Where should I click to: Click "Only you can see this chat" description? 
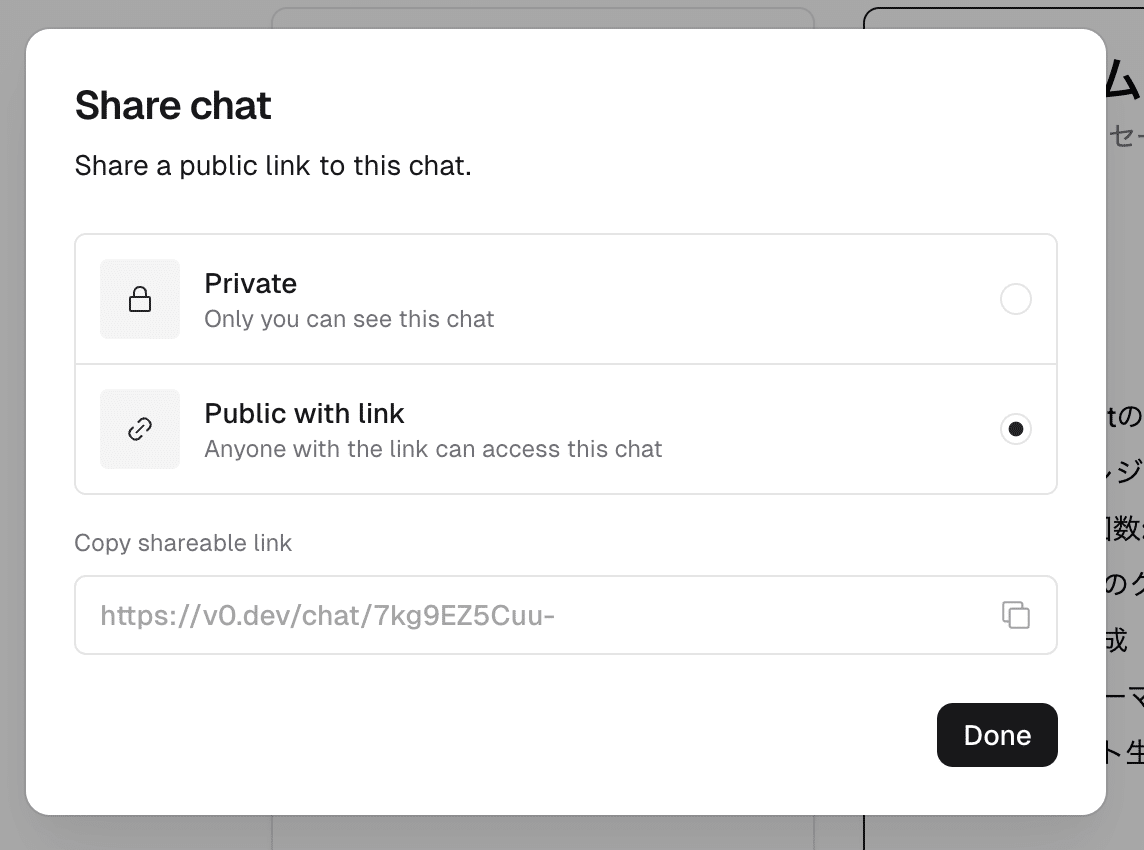tap(349, 320)
